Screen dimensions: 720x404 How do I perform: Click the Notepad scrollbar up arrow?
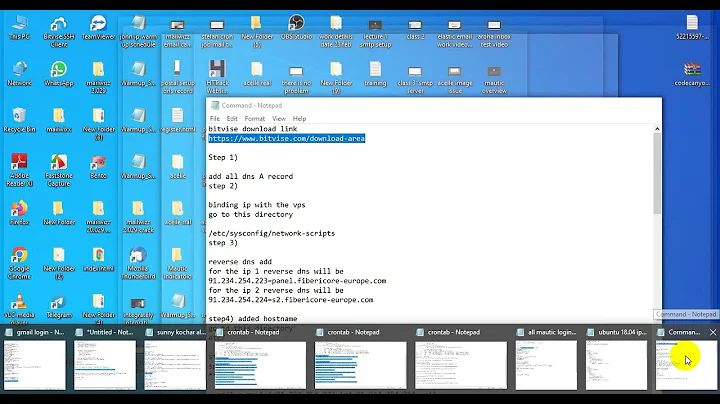657,129
